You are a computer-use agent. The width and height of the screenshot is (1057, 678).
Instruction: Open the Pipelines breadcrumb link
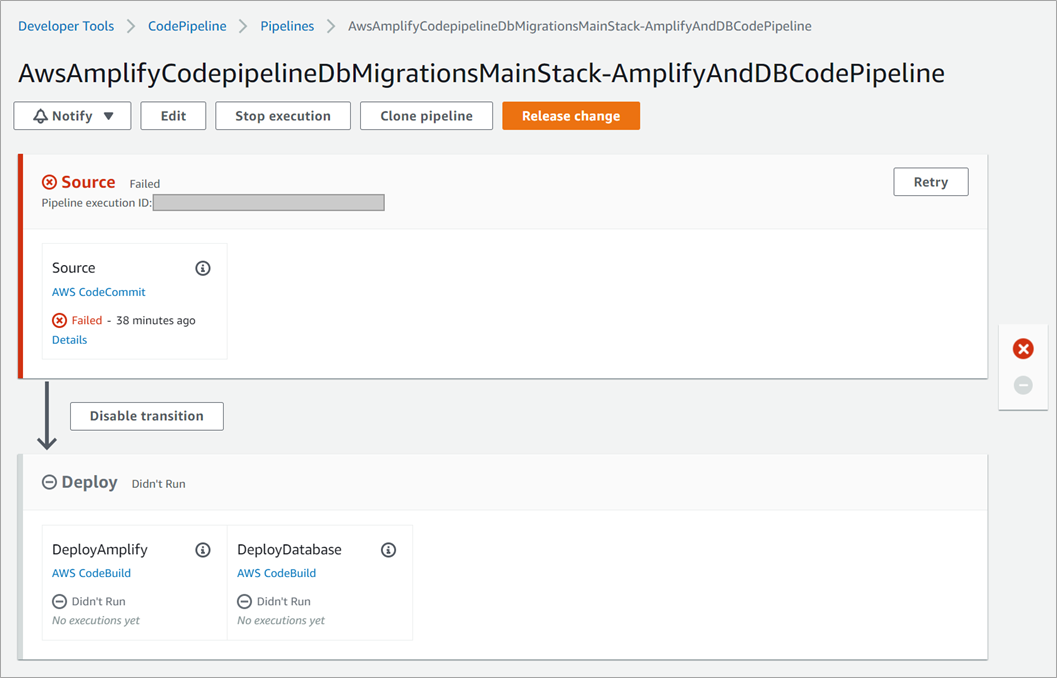(x=287, y=26)
